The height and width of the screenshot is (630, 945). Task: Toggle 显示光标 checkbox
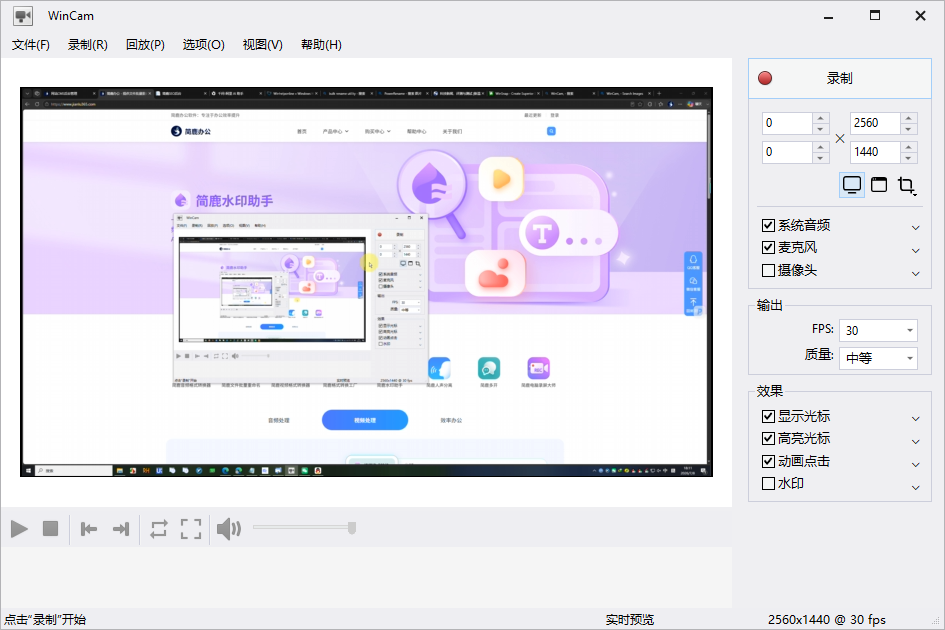768,417
